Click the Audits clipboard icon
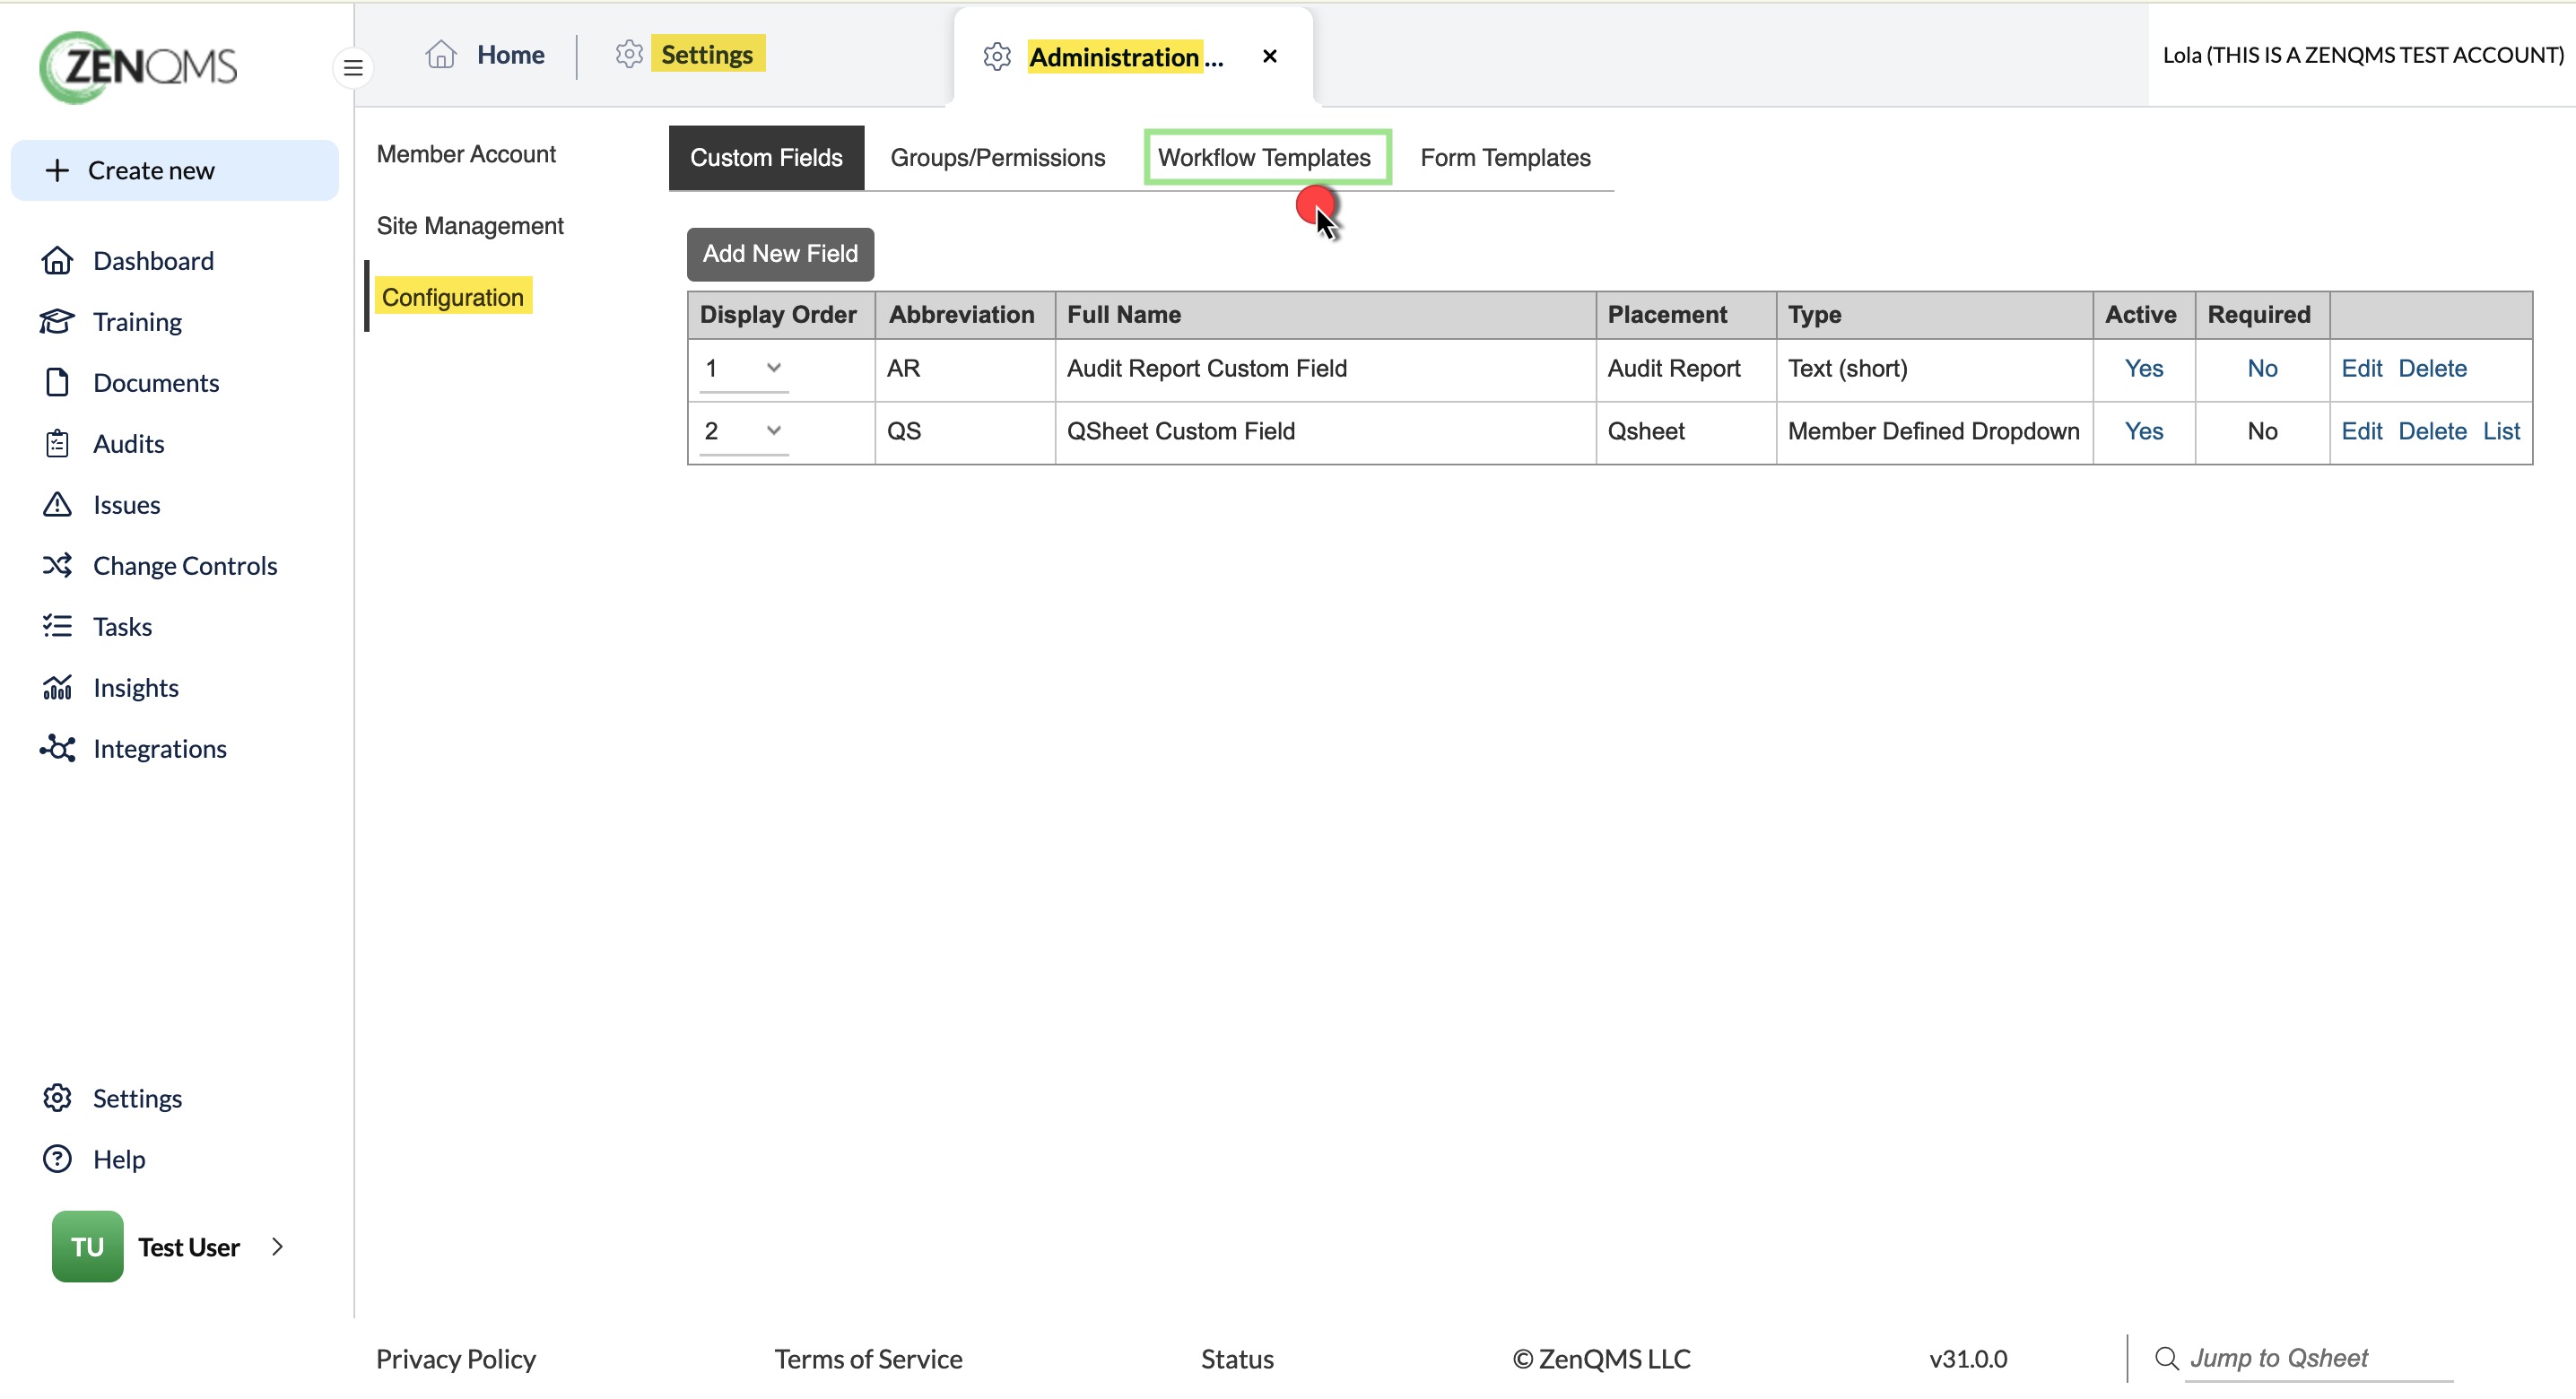2576x1399 pixels. click(x=57, y=444)
